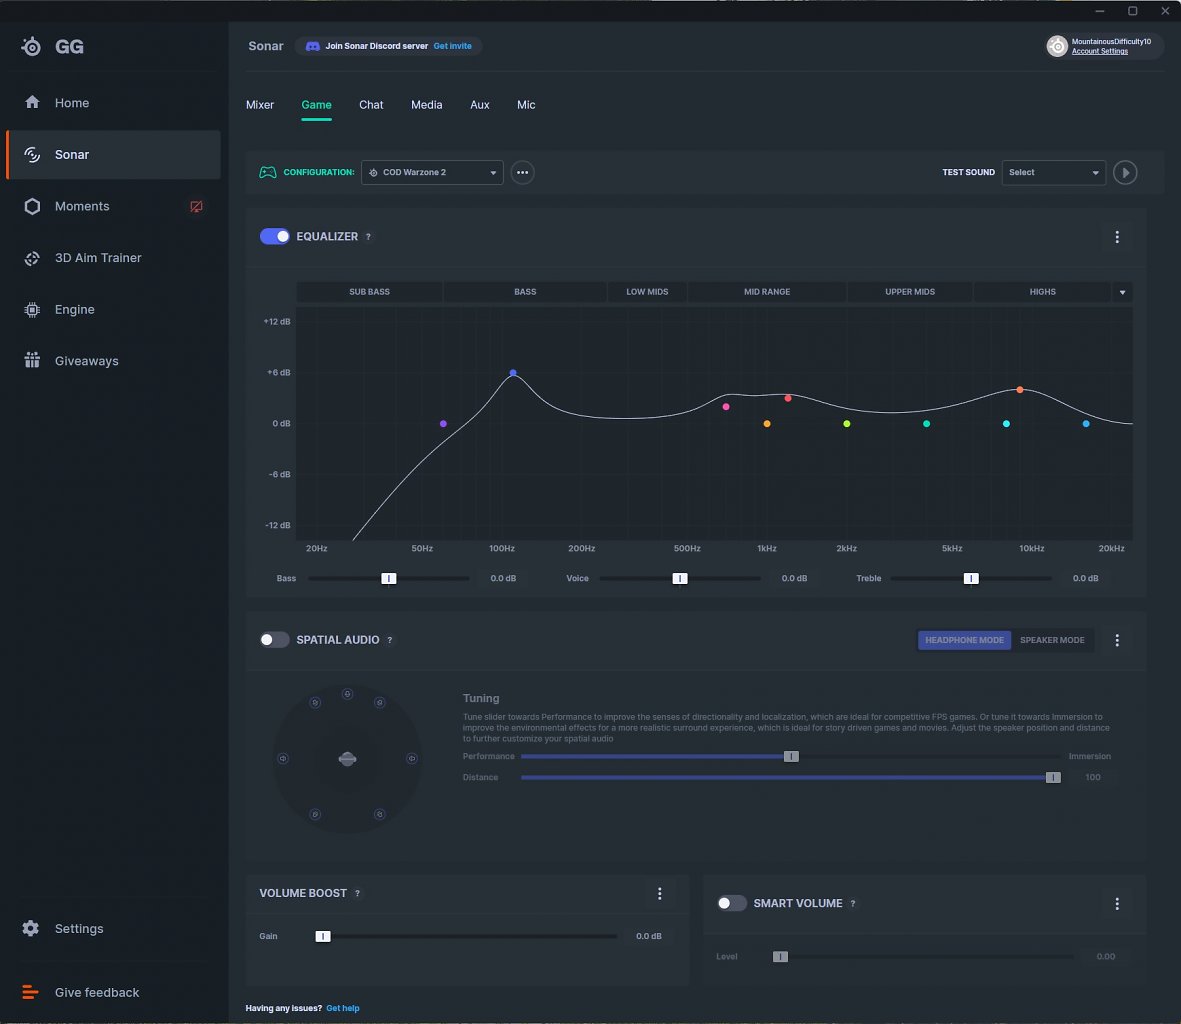Click the center head icon in spatial circle
The image size is (1181, 1024).
(347, 759)
